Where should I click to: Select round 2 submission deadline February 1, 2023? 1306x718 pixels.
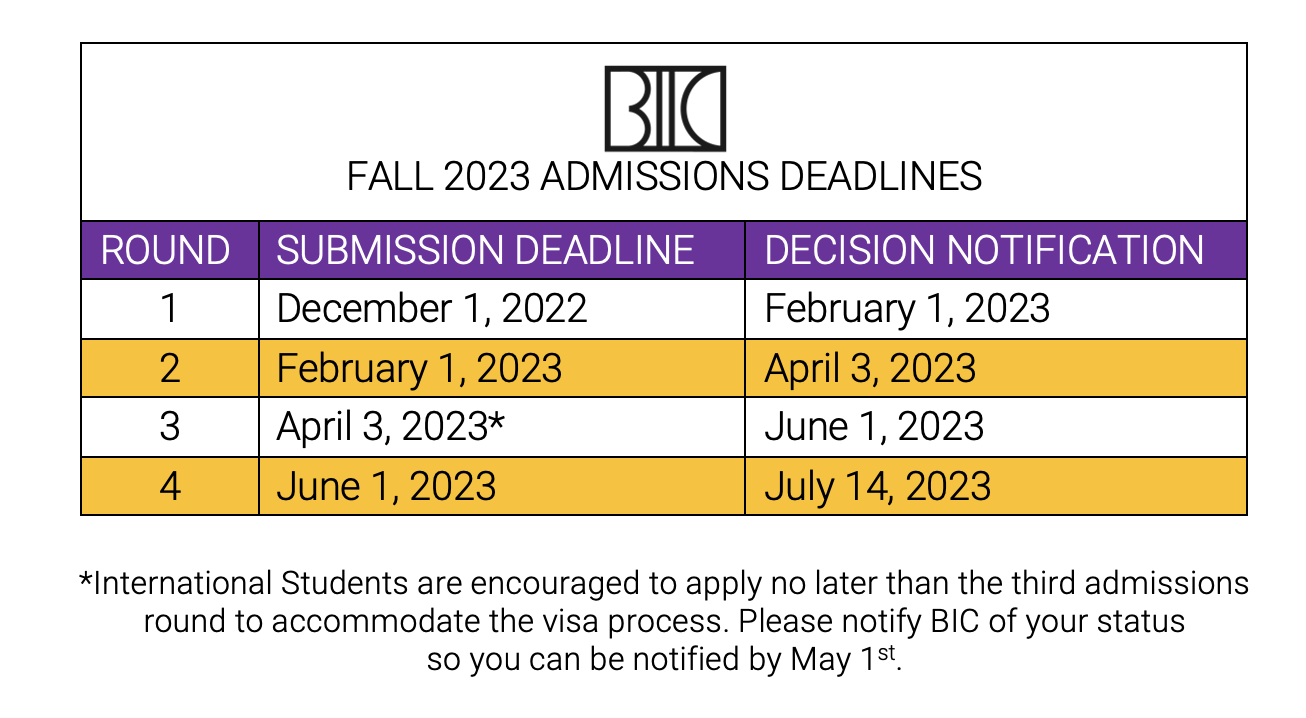(419, 369)
